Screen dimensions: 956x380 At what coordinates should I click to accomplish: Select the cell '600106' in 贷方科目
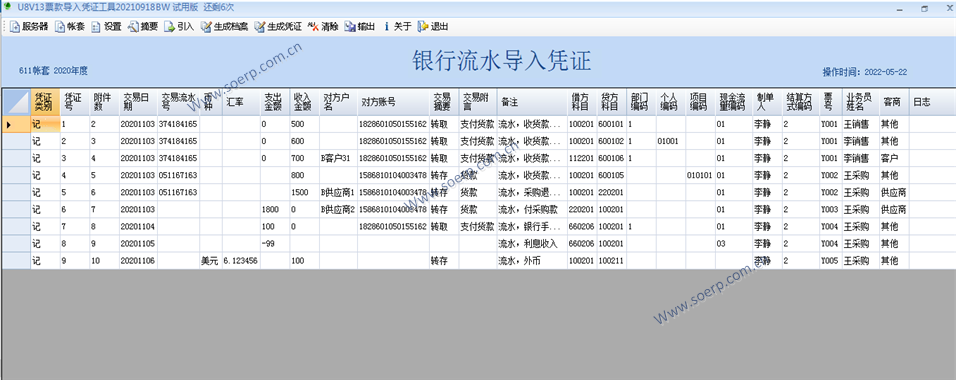[x=611, y=158]
